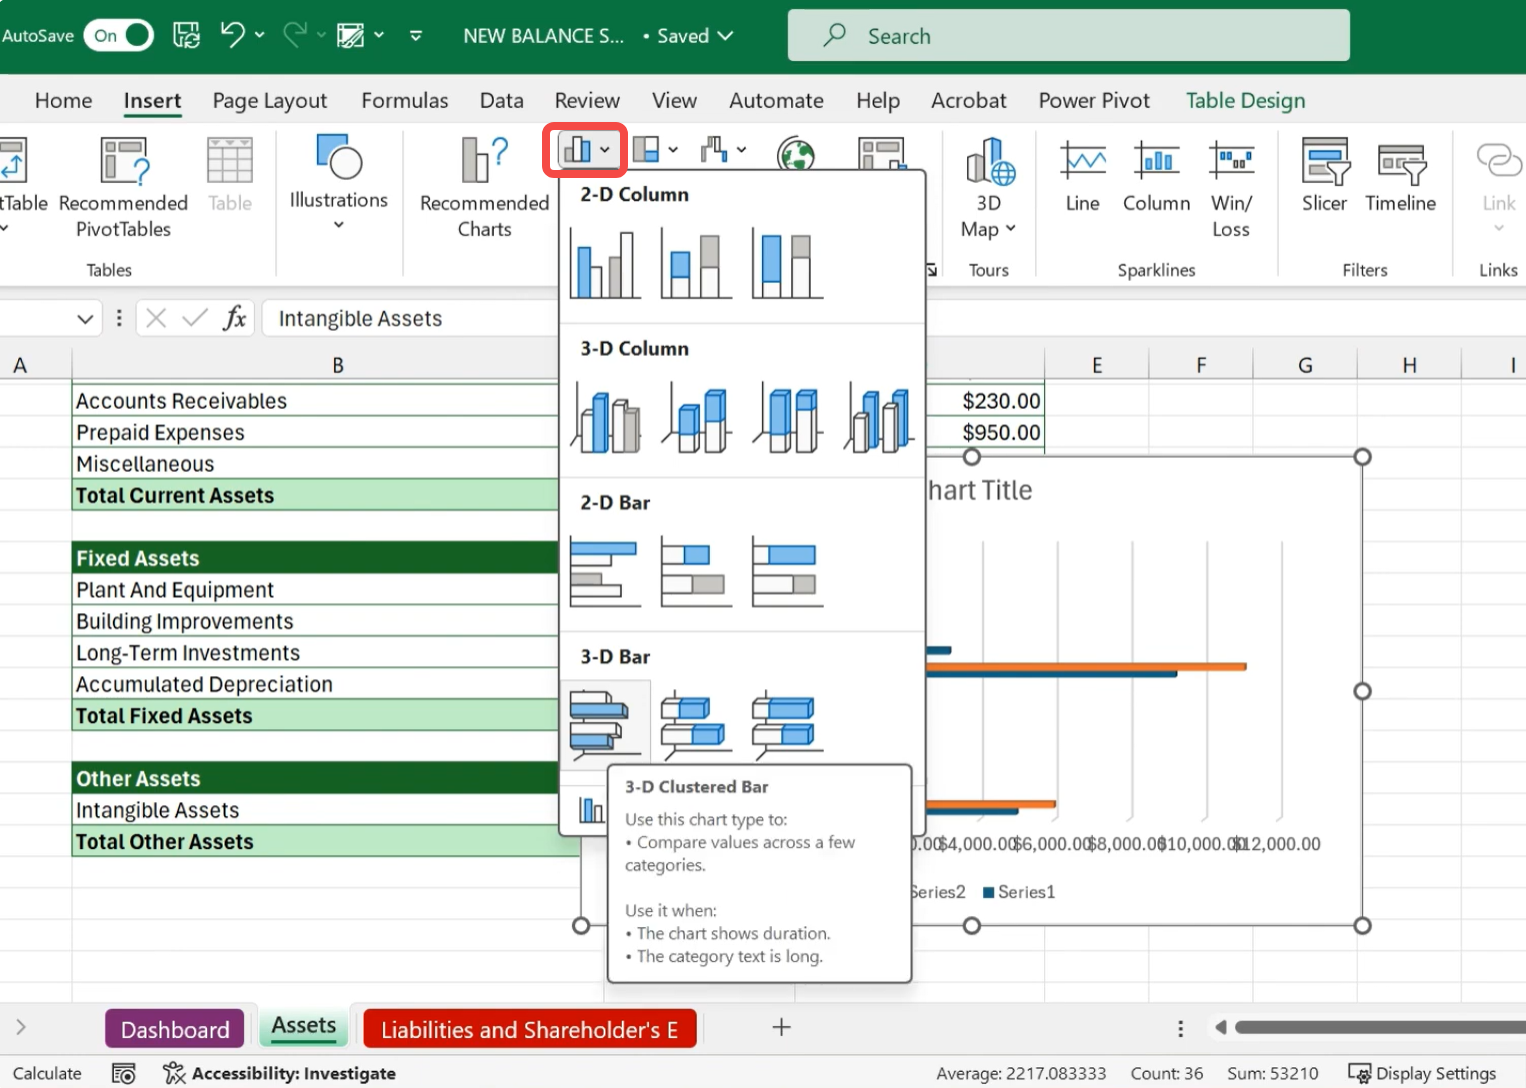Screen dimensions: 1526x1088
Task: Click the Save icon in title bar
Action: point(187,36)
